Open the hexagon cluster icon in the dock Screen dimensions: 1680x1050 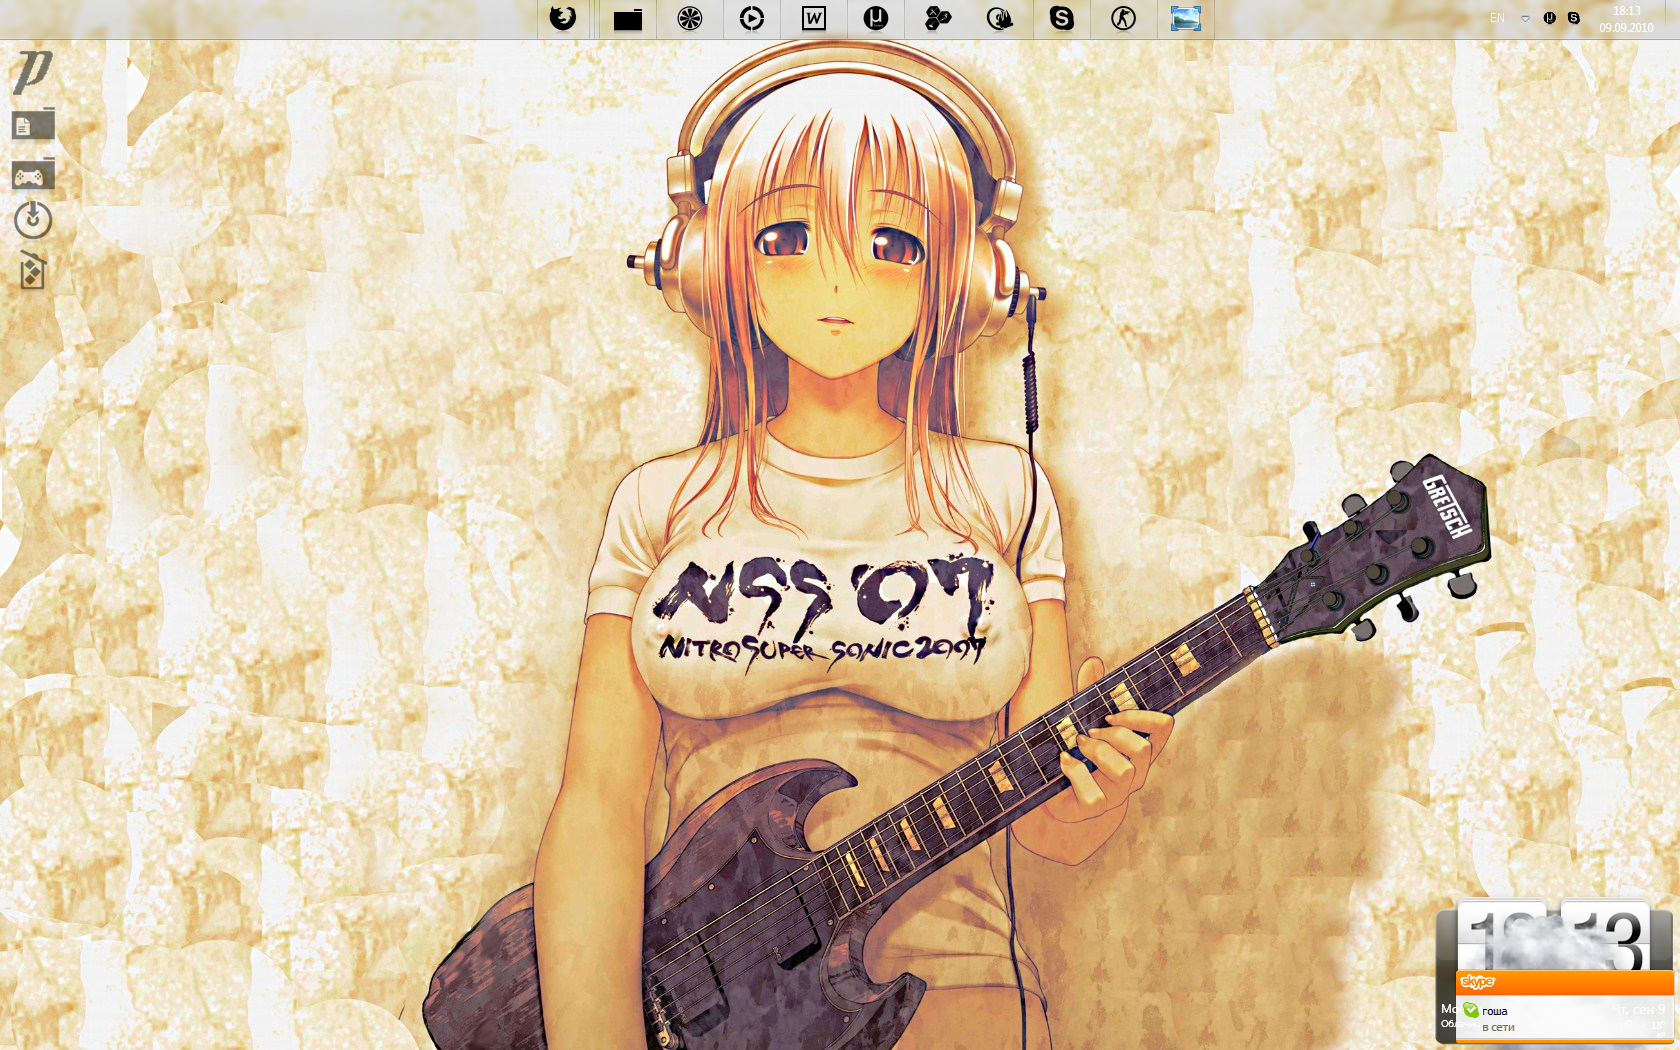938,18
